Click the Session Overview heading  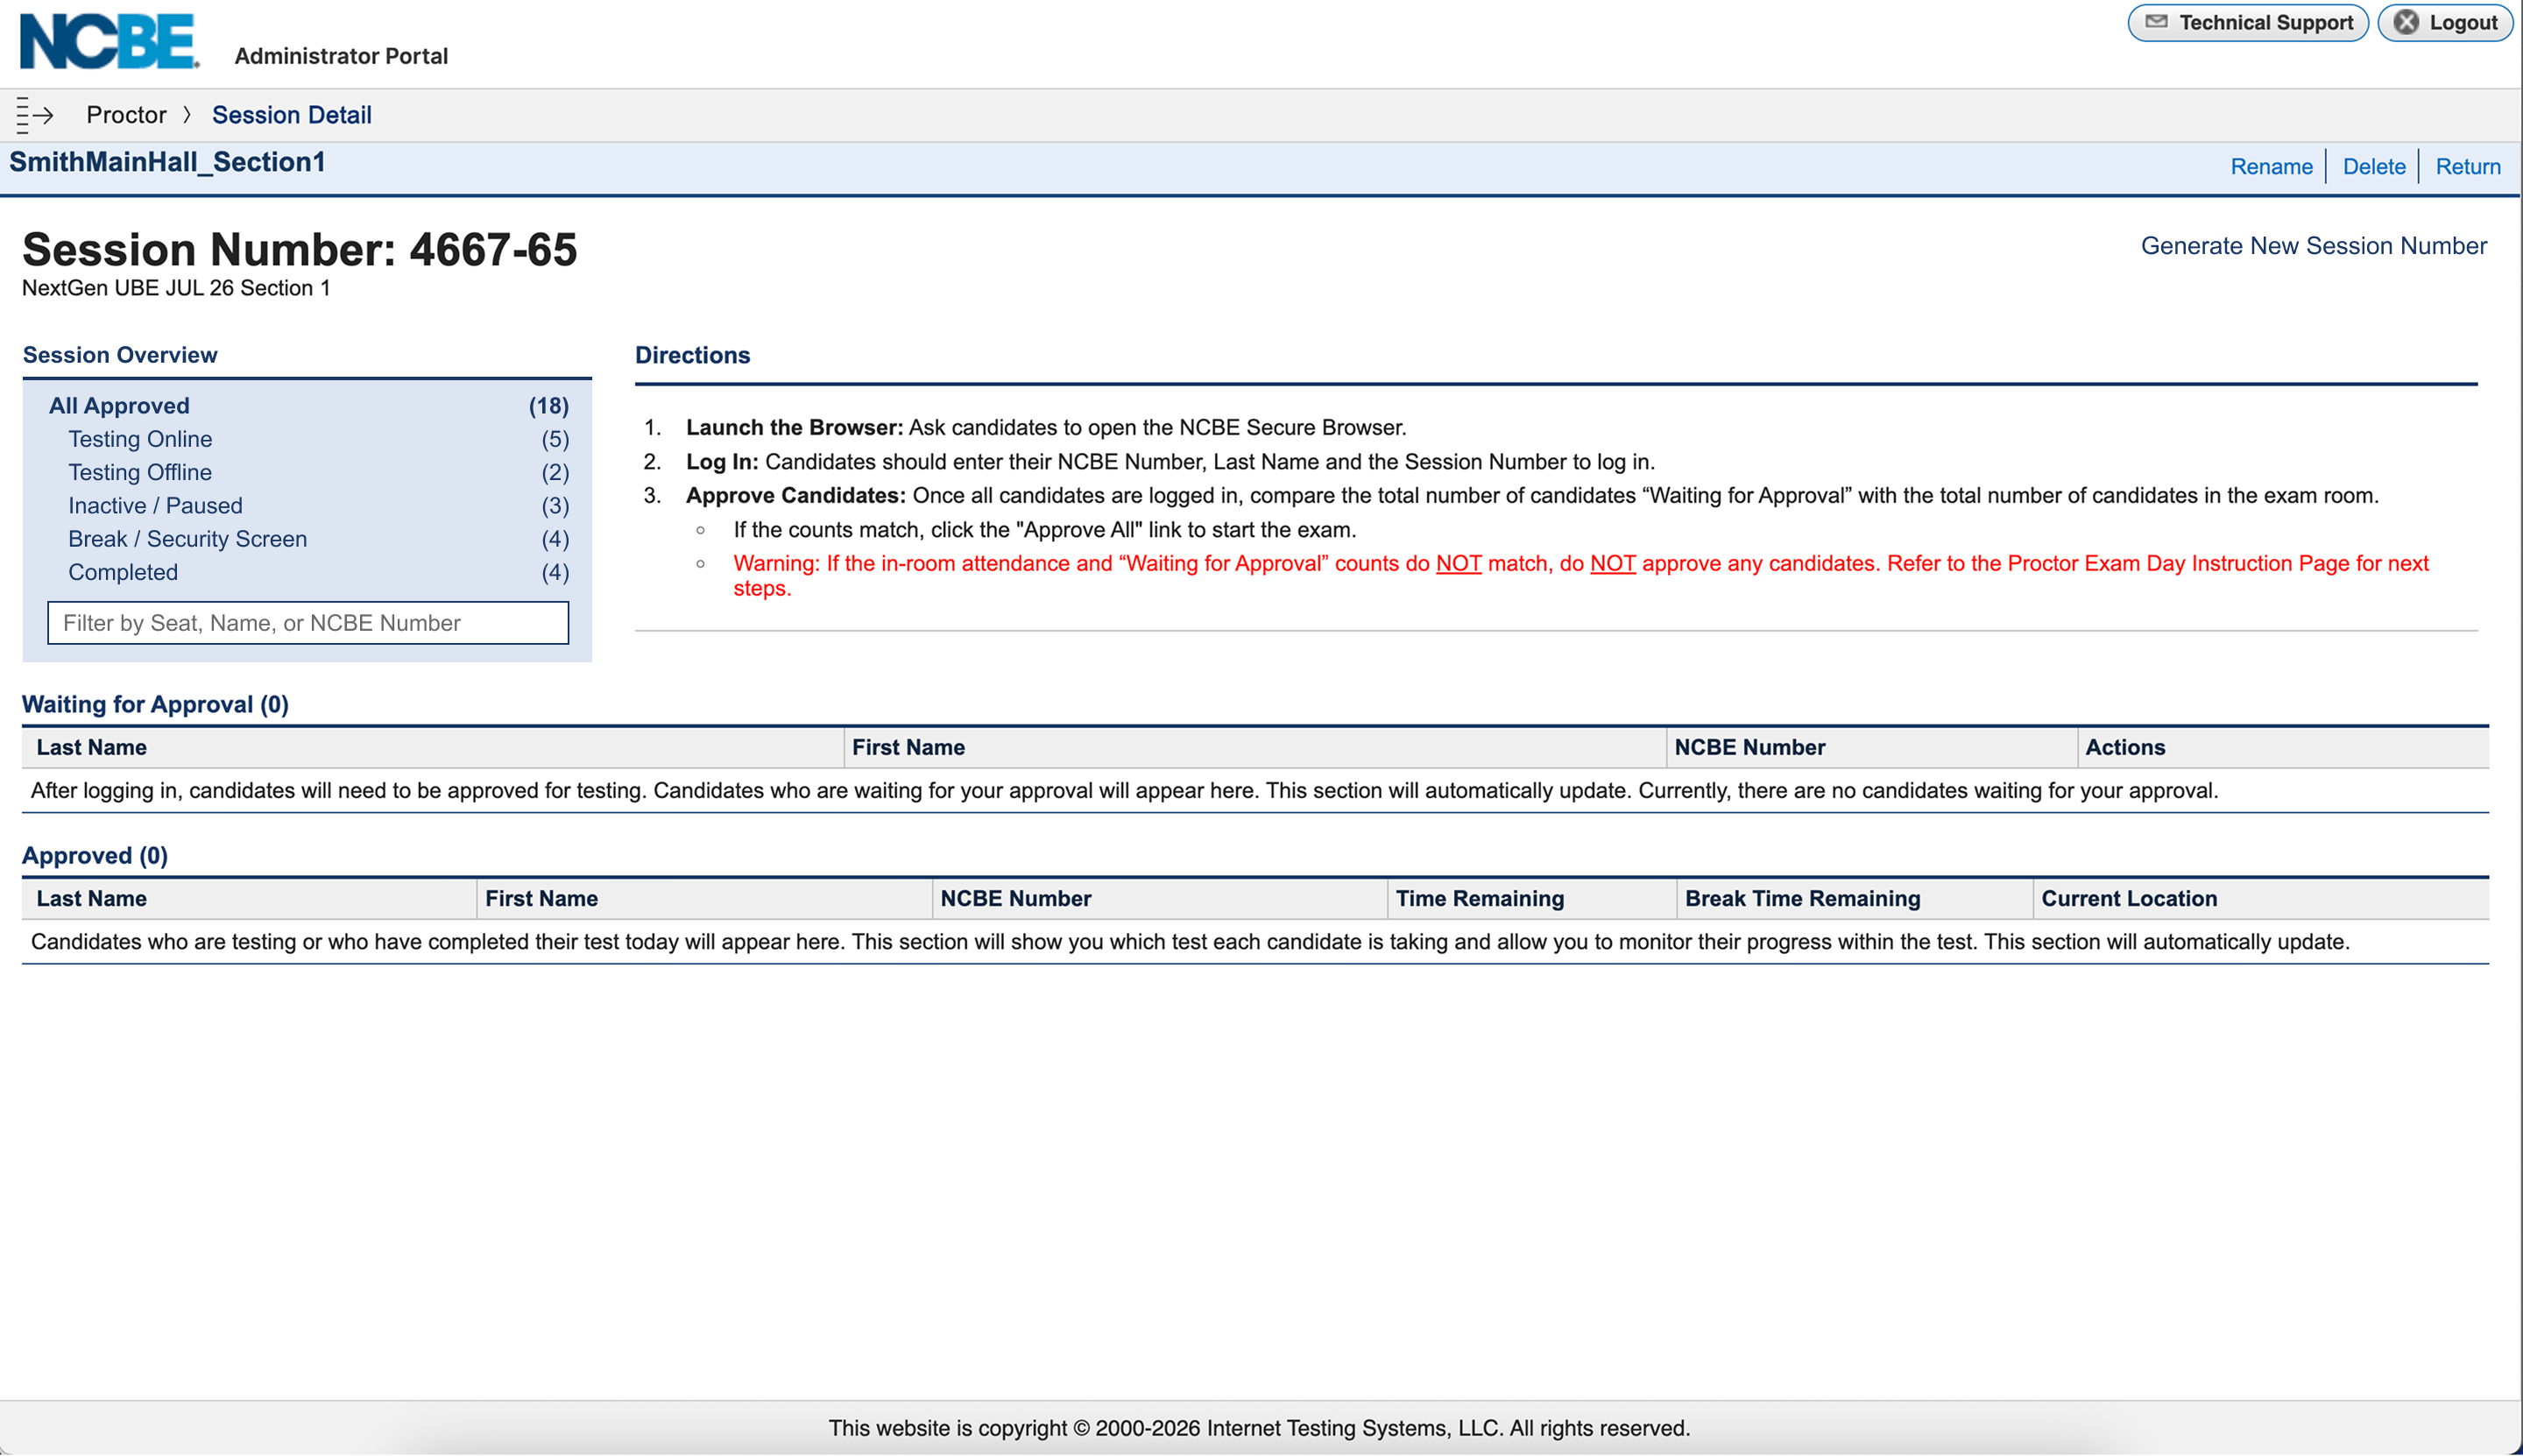pos(120,355)
